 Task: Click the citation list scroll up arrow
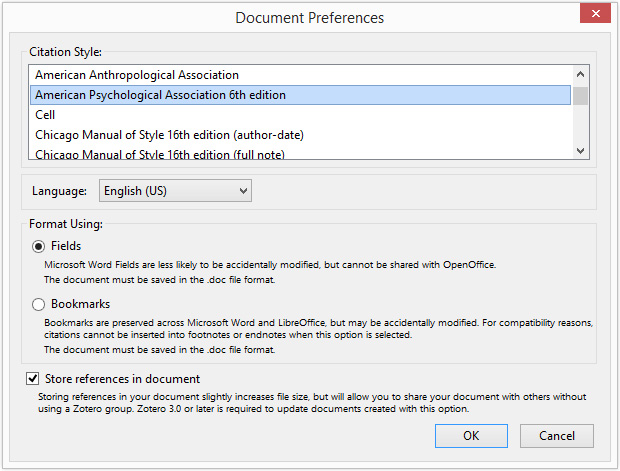point(580,74)
